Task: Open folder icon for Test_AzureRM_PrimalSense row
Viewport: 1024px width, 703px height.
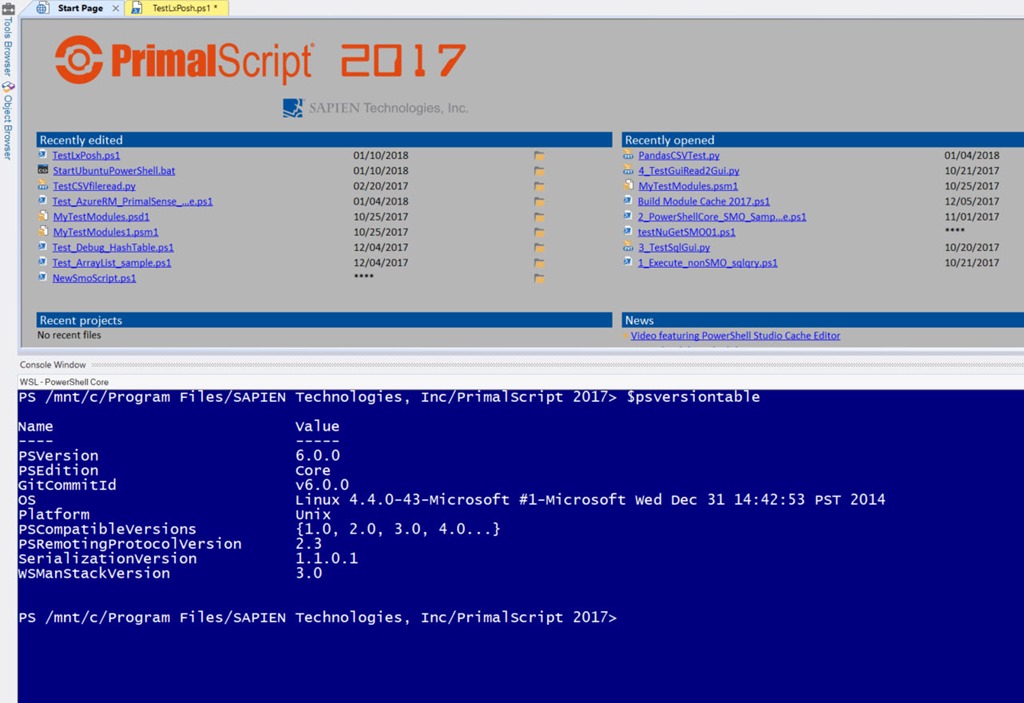Action: [539, 202]
